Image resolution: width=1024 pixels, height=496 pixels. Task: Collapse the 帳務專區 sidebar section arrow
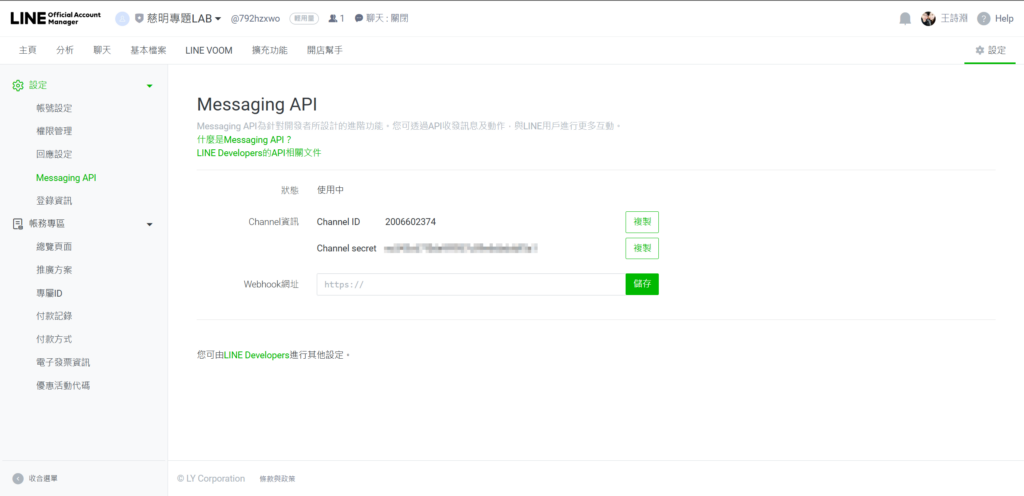pyautogui.click(x=150, y=225)
